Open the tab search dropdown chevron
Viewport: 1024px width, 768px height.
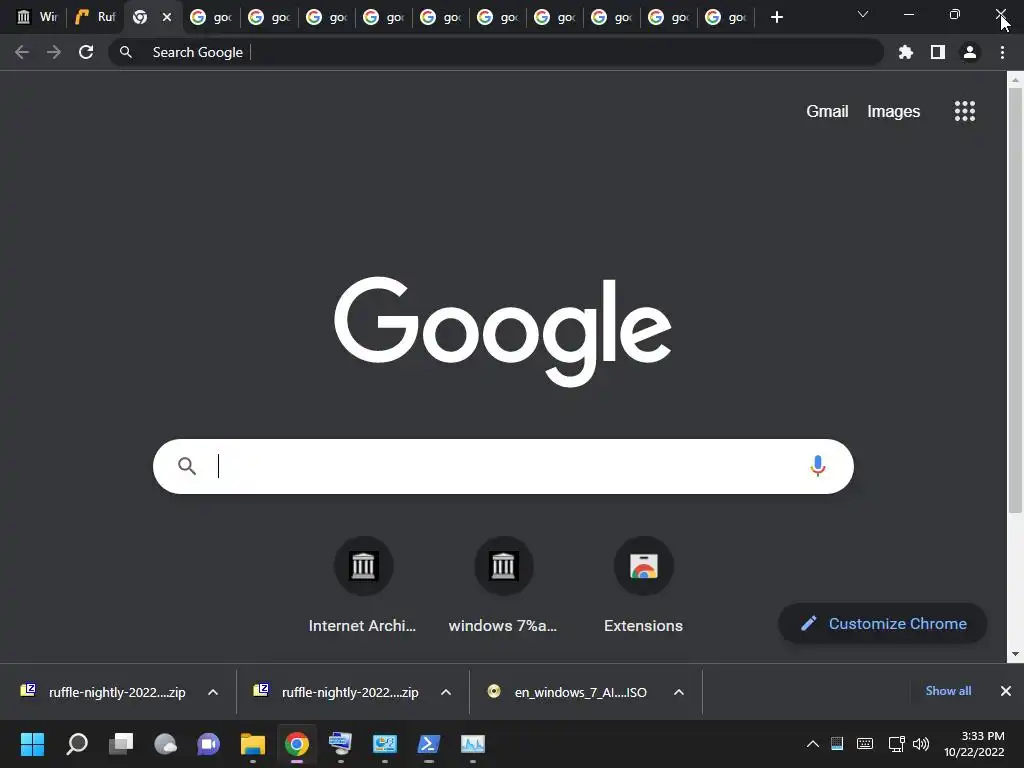[863, 14]
